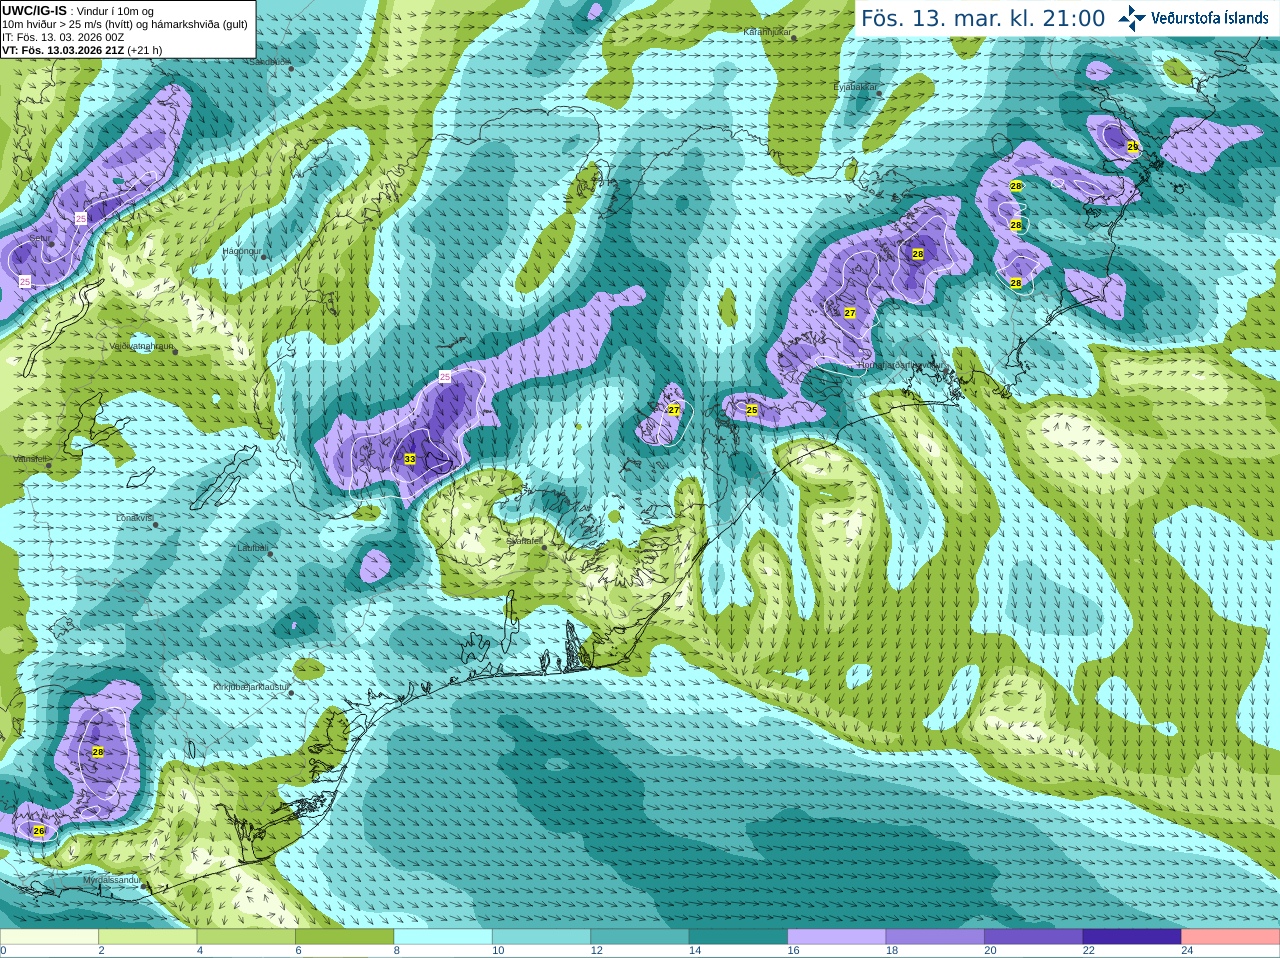The width and height of the screenshot is (1280, 958).
Task: Click the Kárahnjúkar place label
Action: pos(767,32)
